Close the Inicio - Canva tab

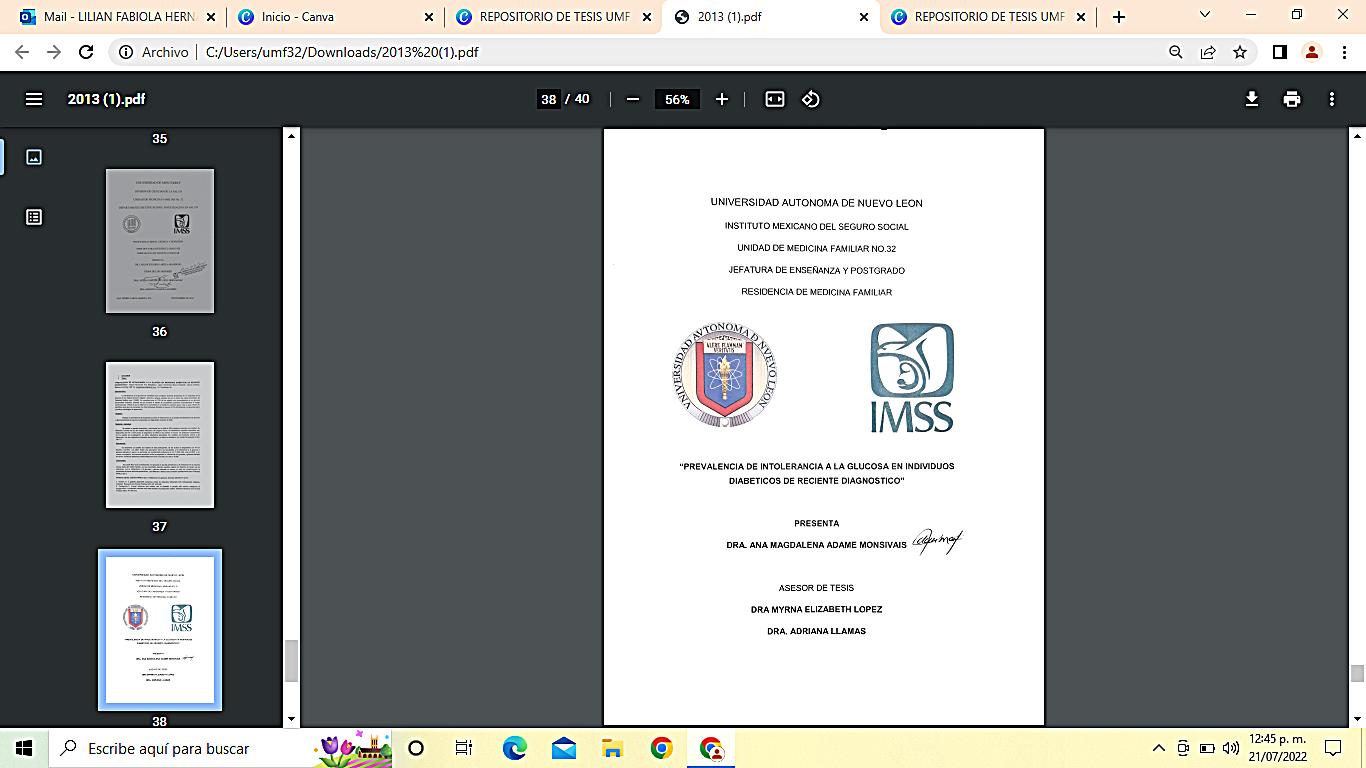coord(429,17)
